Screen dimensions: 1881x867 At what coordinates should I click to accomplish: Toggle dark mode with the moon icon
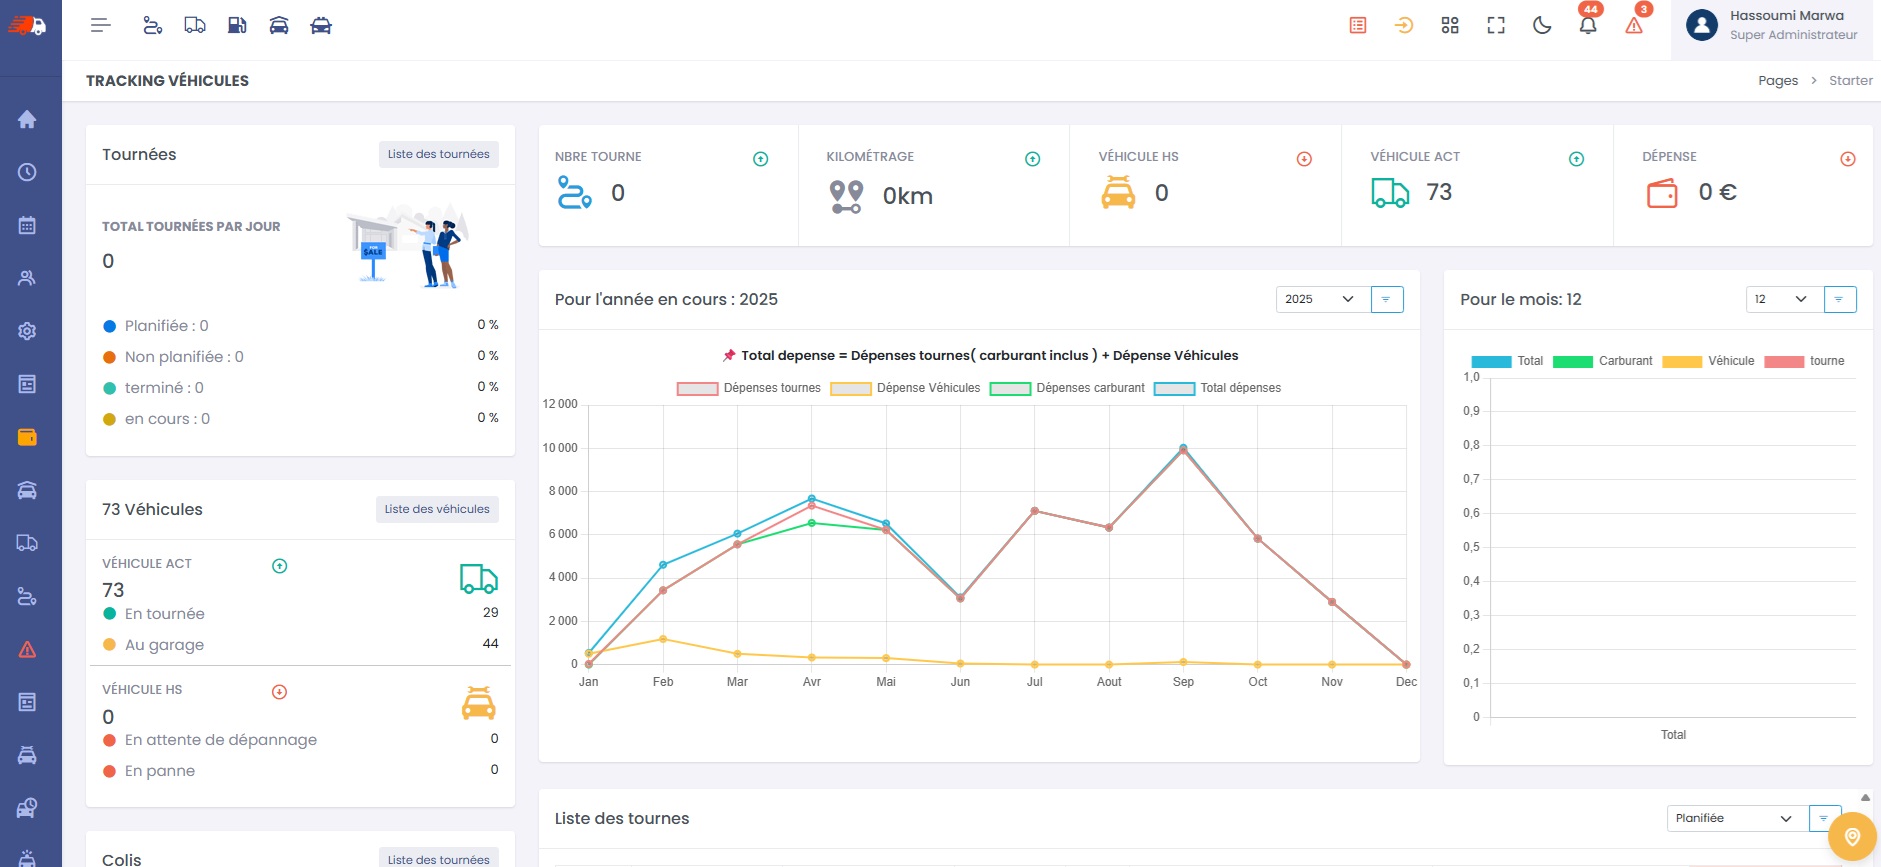1541,26
